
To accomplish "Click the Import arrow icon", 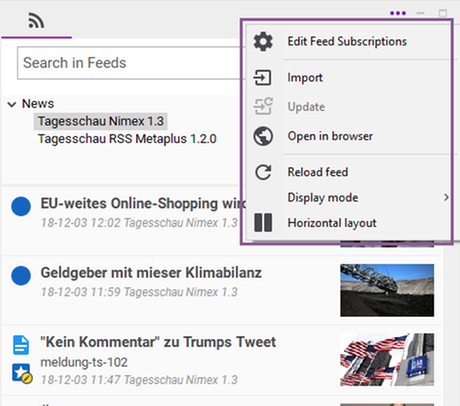I will click(x=262, y=78).
